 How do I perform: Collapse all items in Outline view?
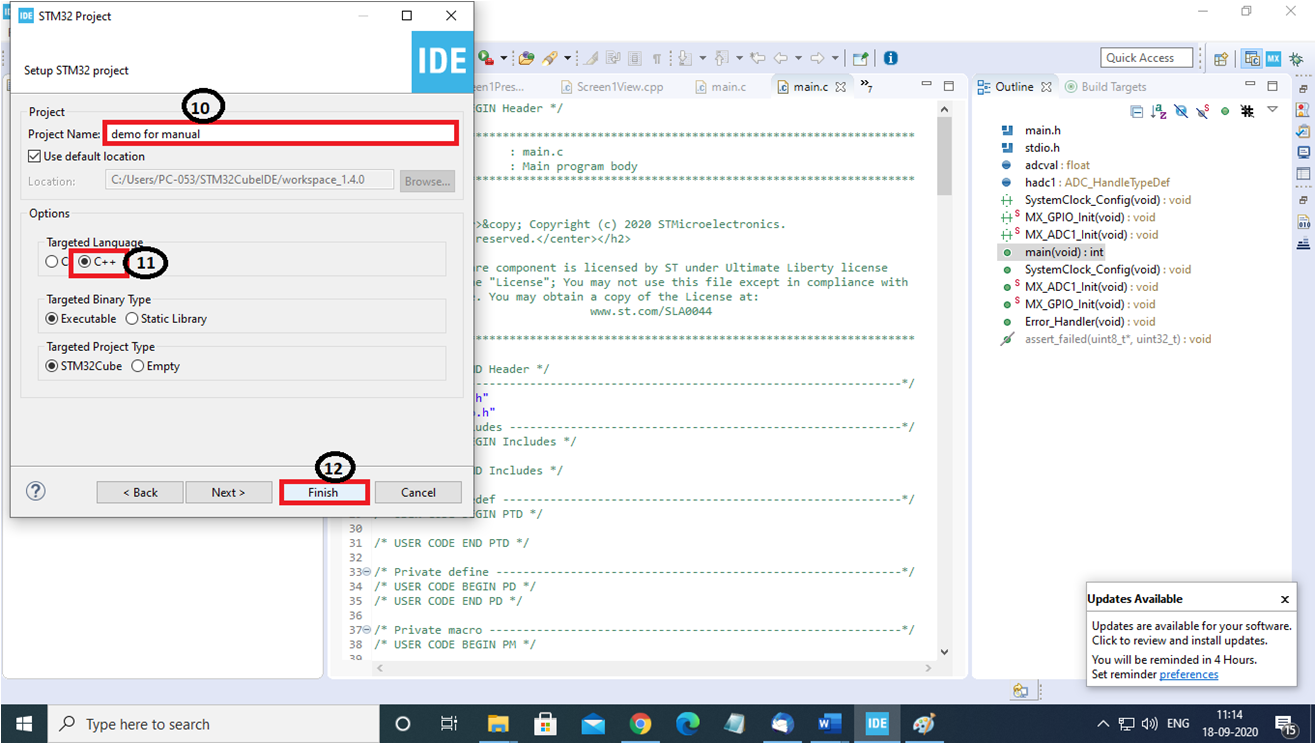pos(1137,111)
